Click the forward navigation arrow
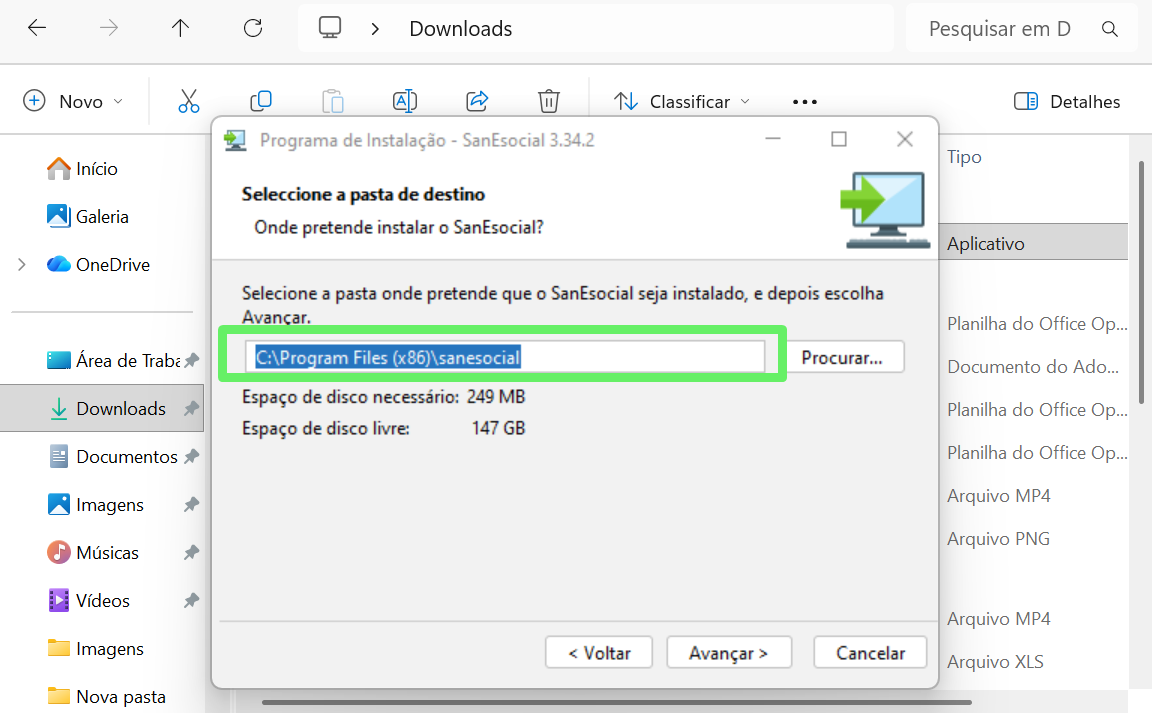The image size is (1152, 713). pyautogui.click(x=109, y=28)
